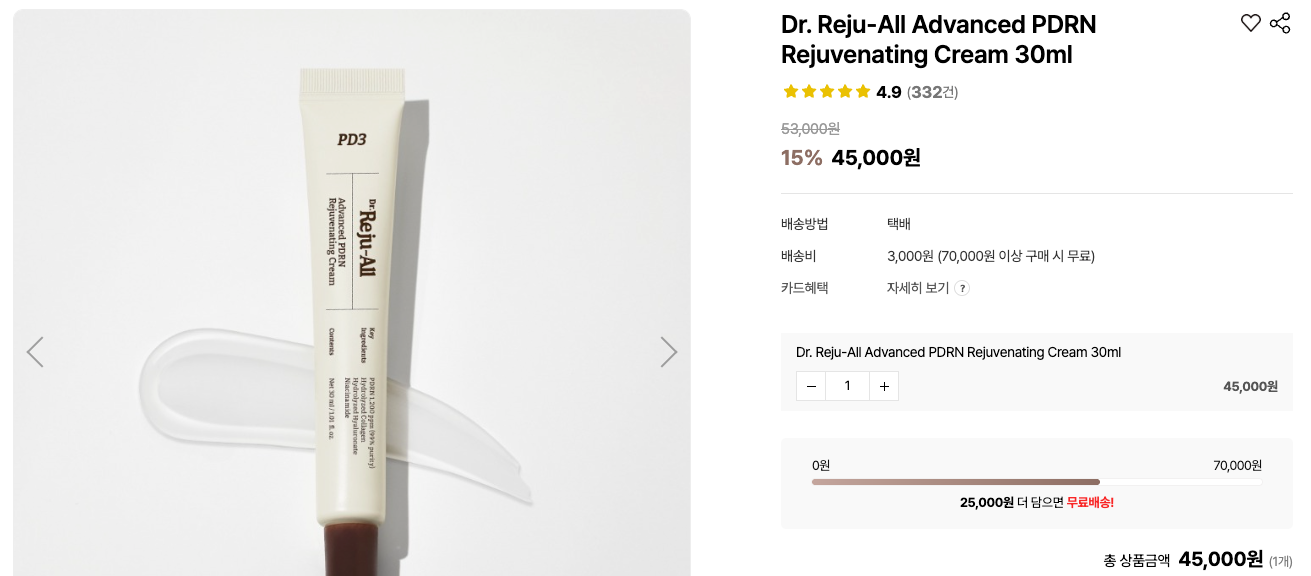Click the share icon
This screenshot has height=576, width=1311.
(1280, 23)
